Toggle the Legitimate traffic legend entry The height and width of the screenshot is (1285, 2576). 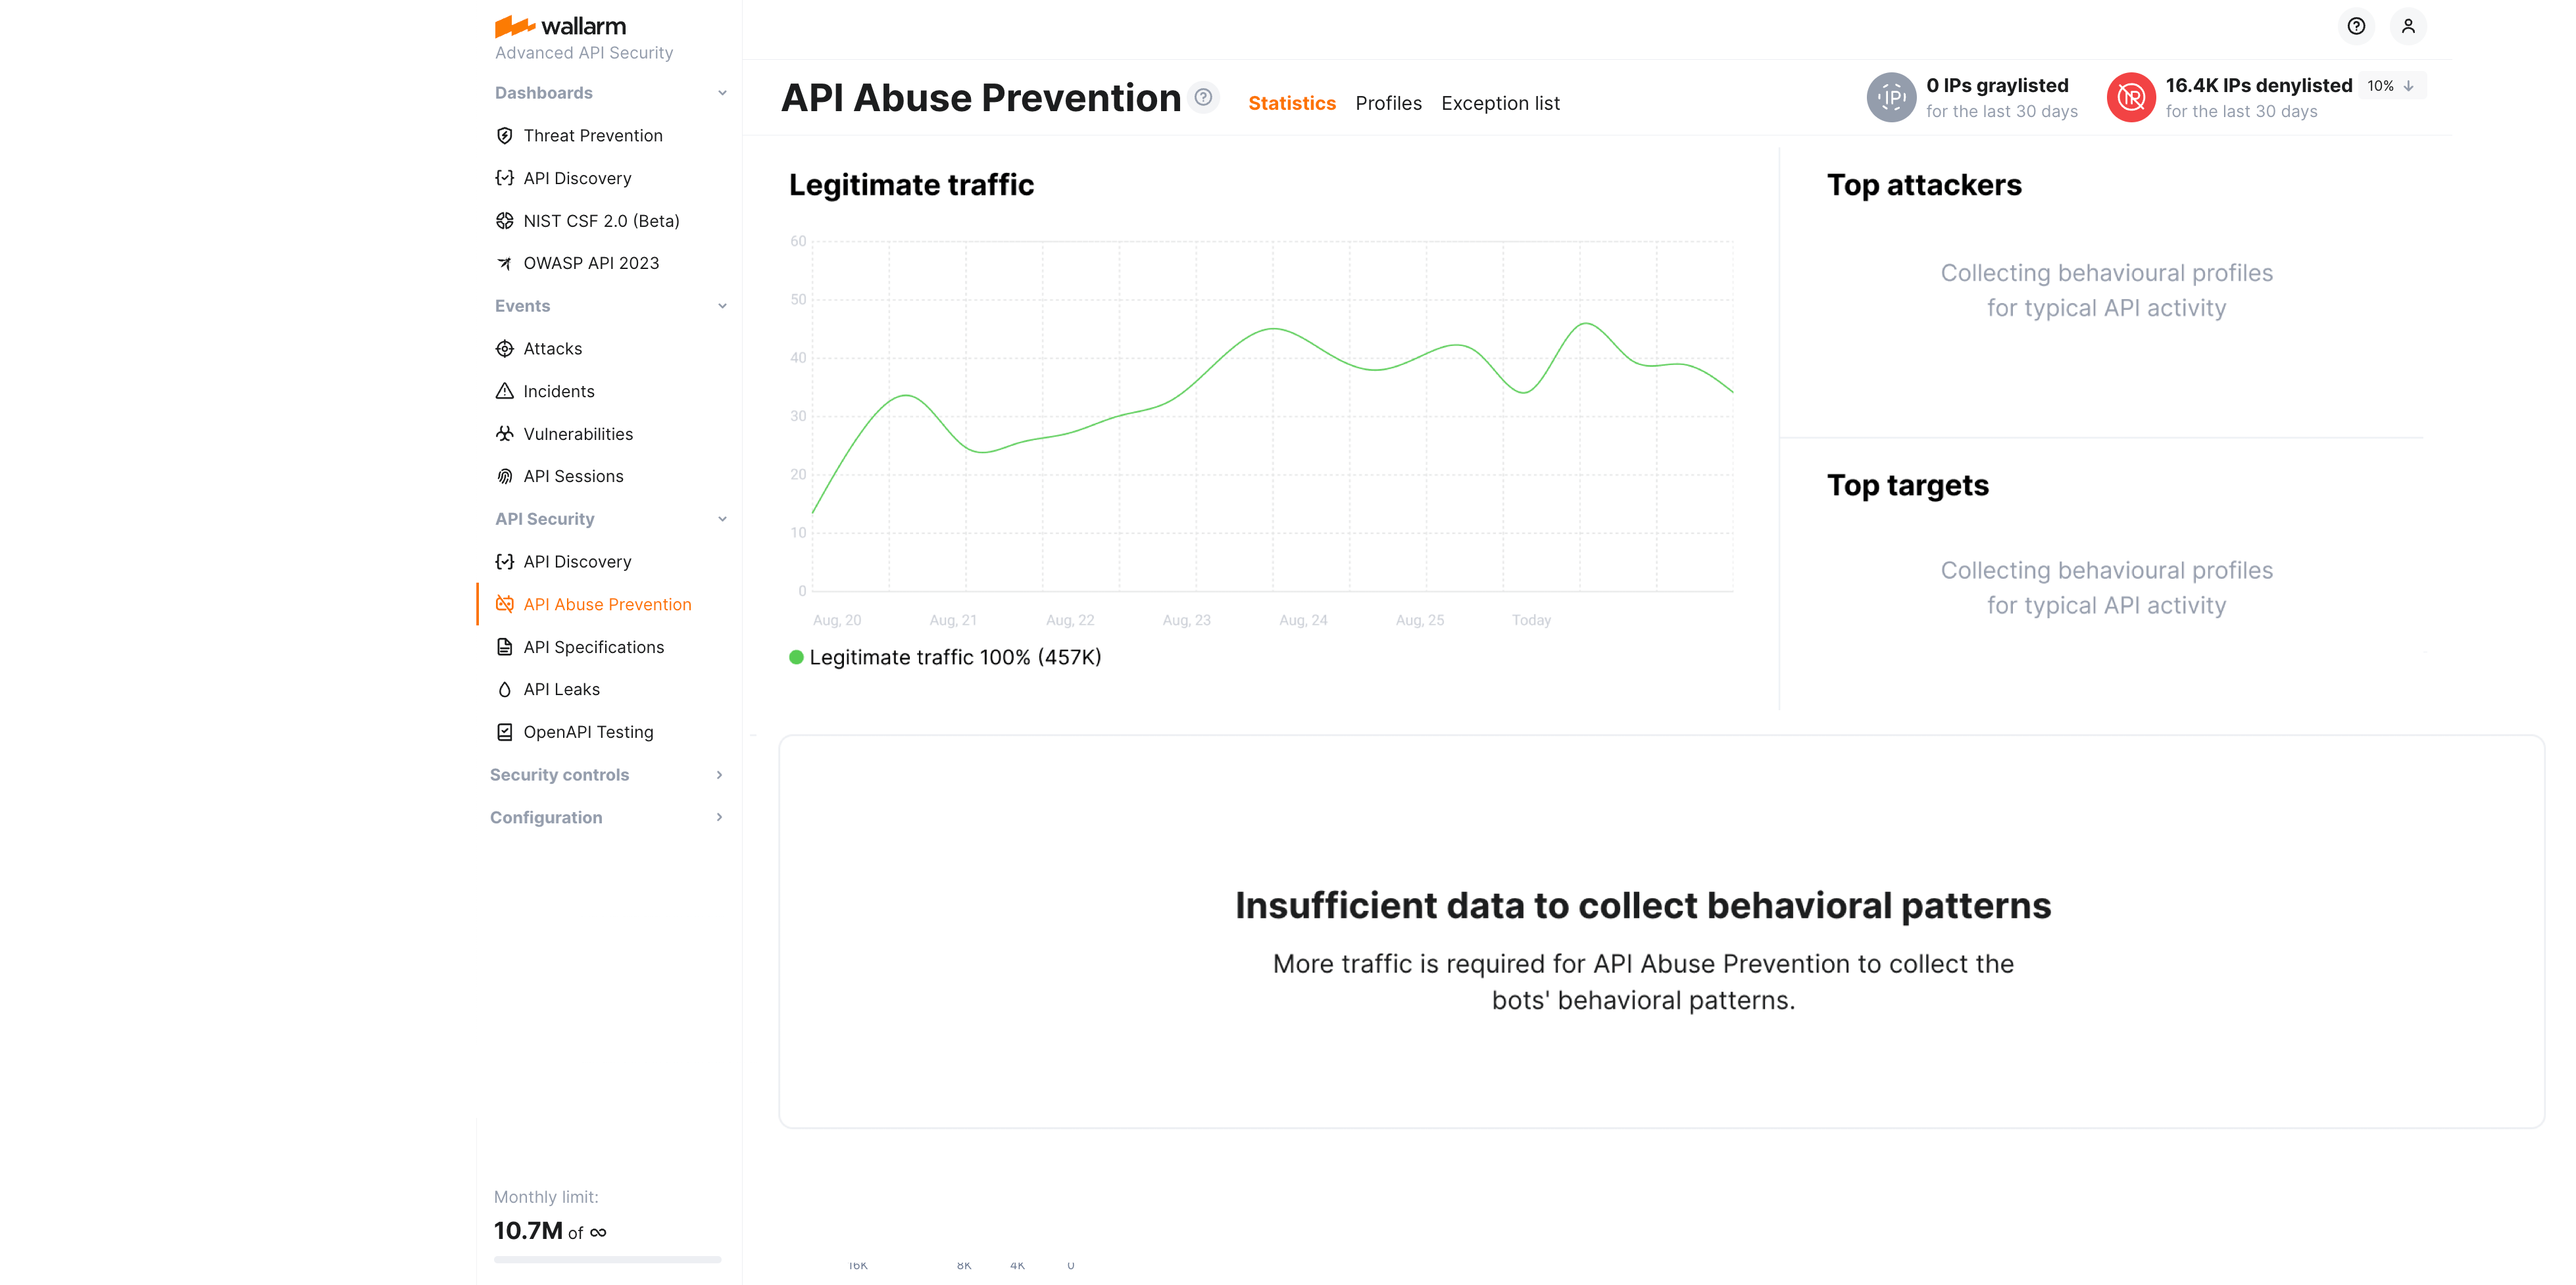[x=945, y=657]
